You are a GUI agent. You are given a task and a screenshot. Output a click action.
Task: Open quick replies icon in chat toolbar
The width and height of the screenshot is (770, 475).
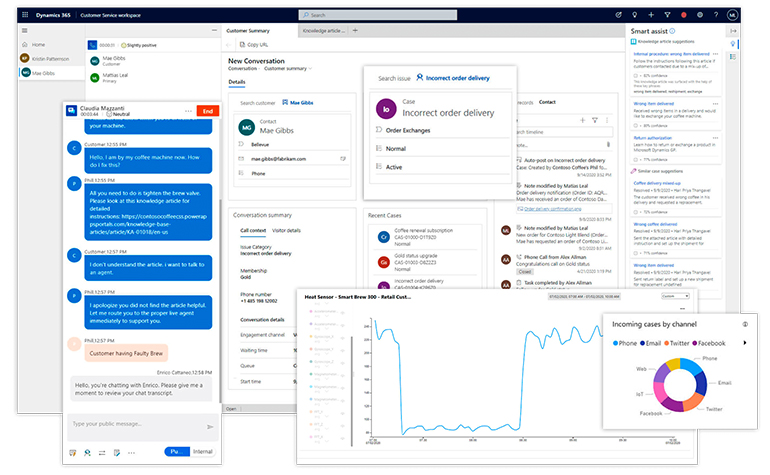73,453
